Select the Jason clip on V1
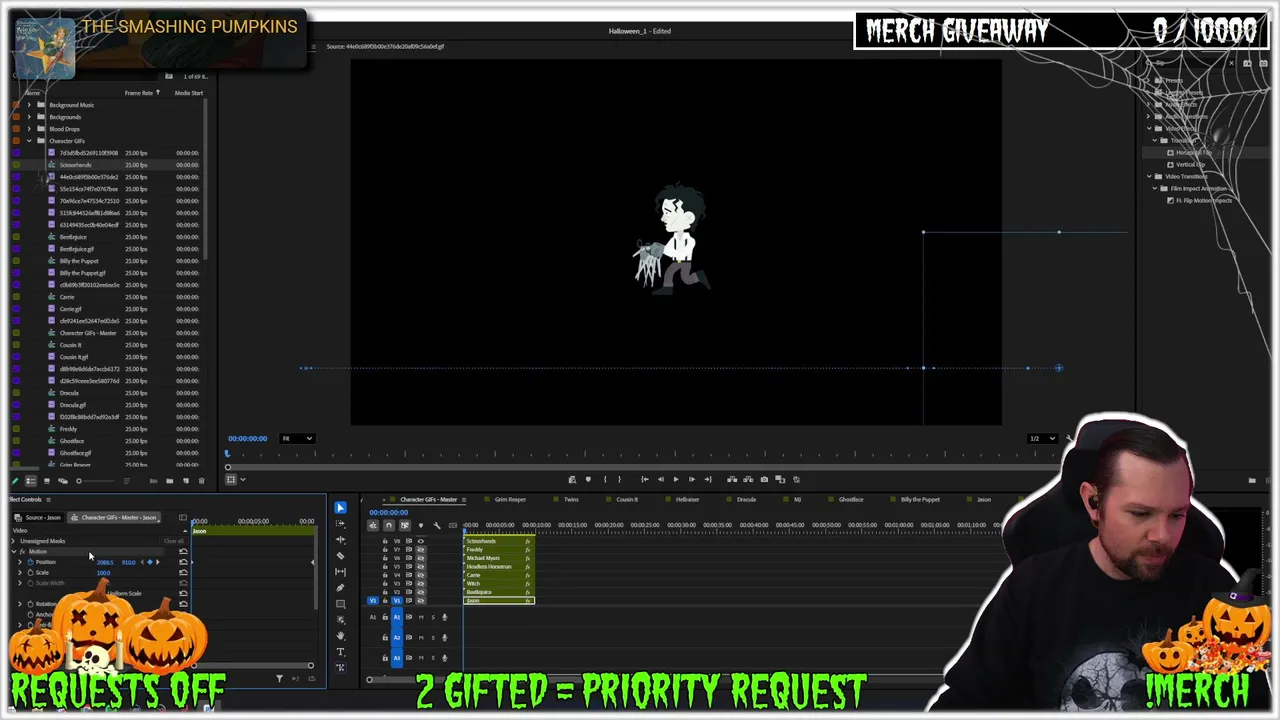The height and width of the screenshot is (720, 1280). tap(499, 601)
